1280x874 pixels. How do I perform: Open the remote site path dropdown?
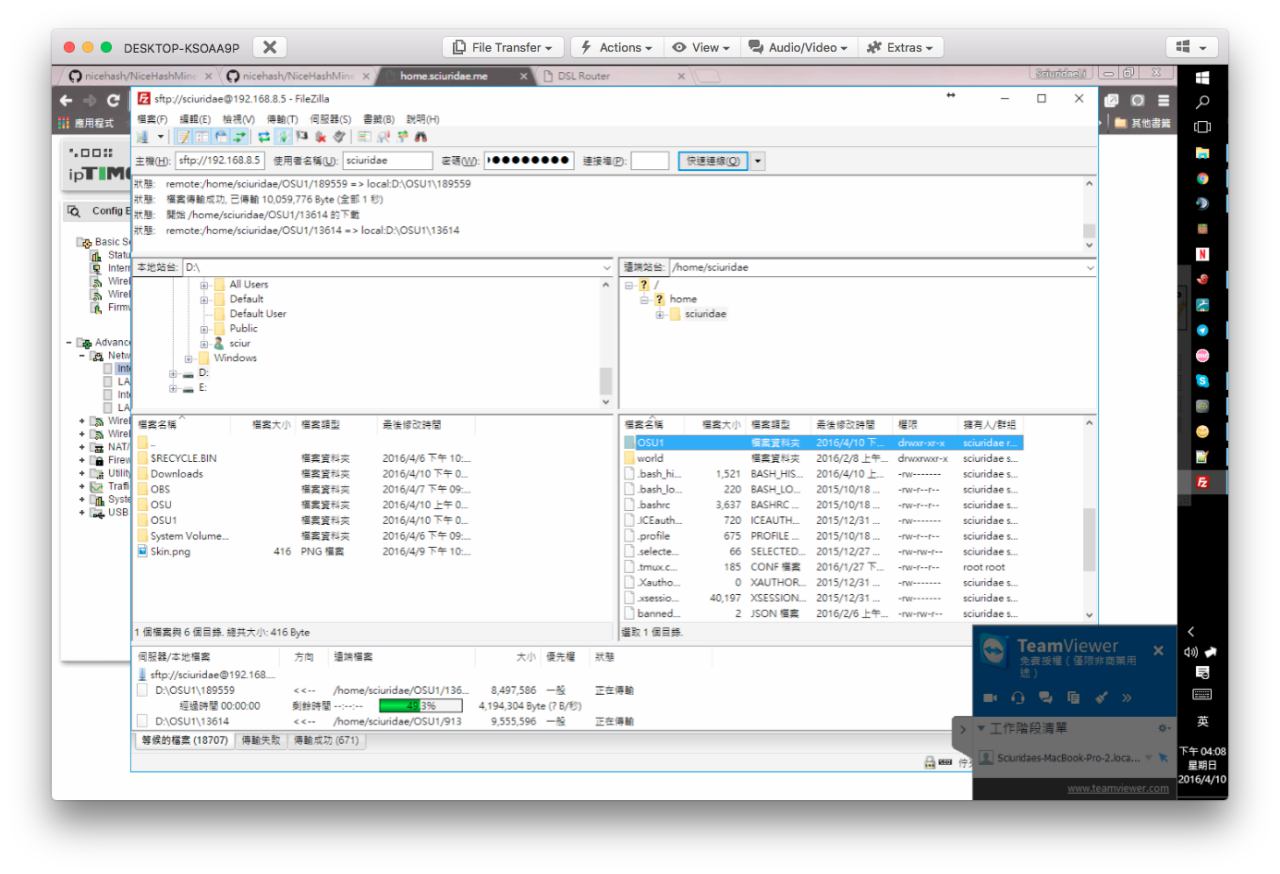(1089, 268)
